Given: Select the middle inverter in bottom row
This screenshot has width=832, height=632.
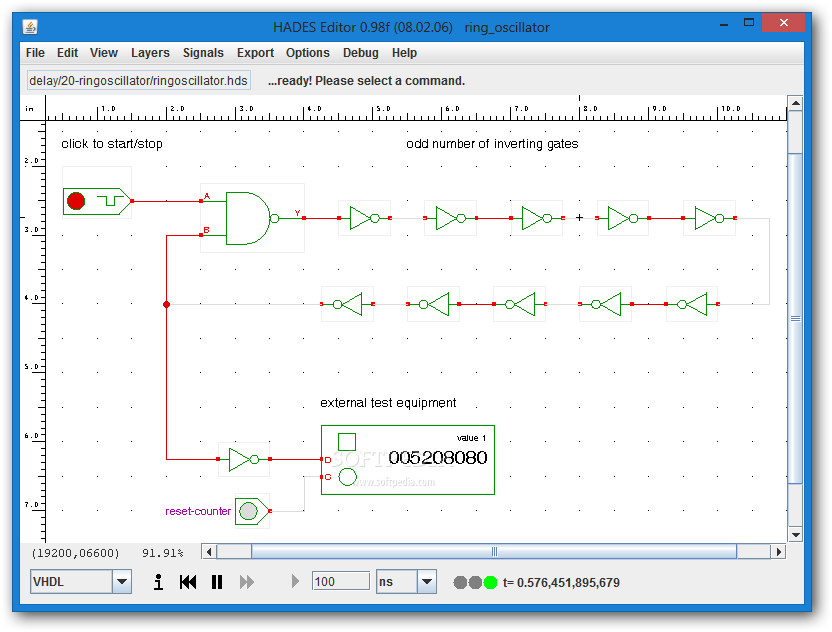Looking at the screenshot, I should 519,304.
